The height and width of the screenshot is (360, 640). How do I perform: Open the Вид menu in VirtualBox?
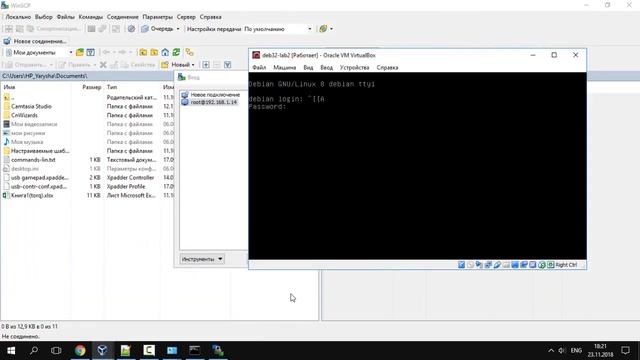click(308, 67)
